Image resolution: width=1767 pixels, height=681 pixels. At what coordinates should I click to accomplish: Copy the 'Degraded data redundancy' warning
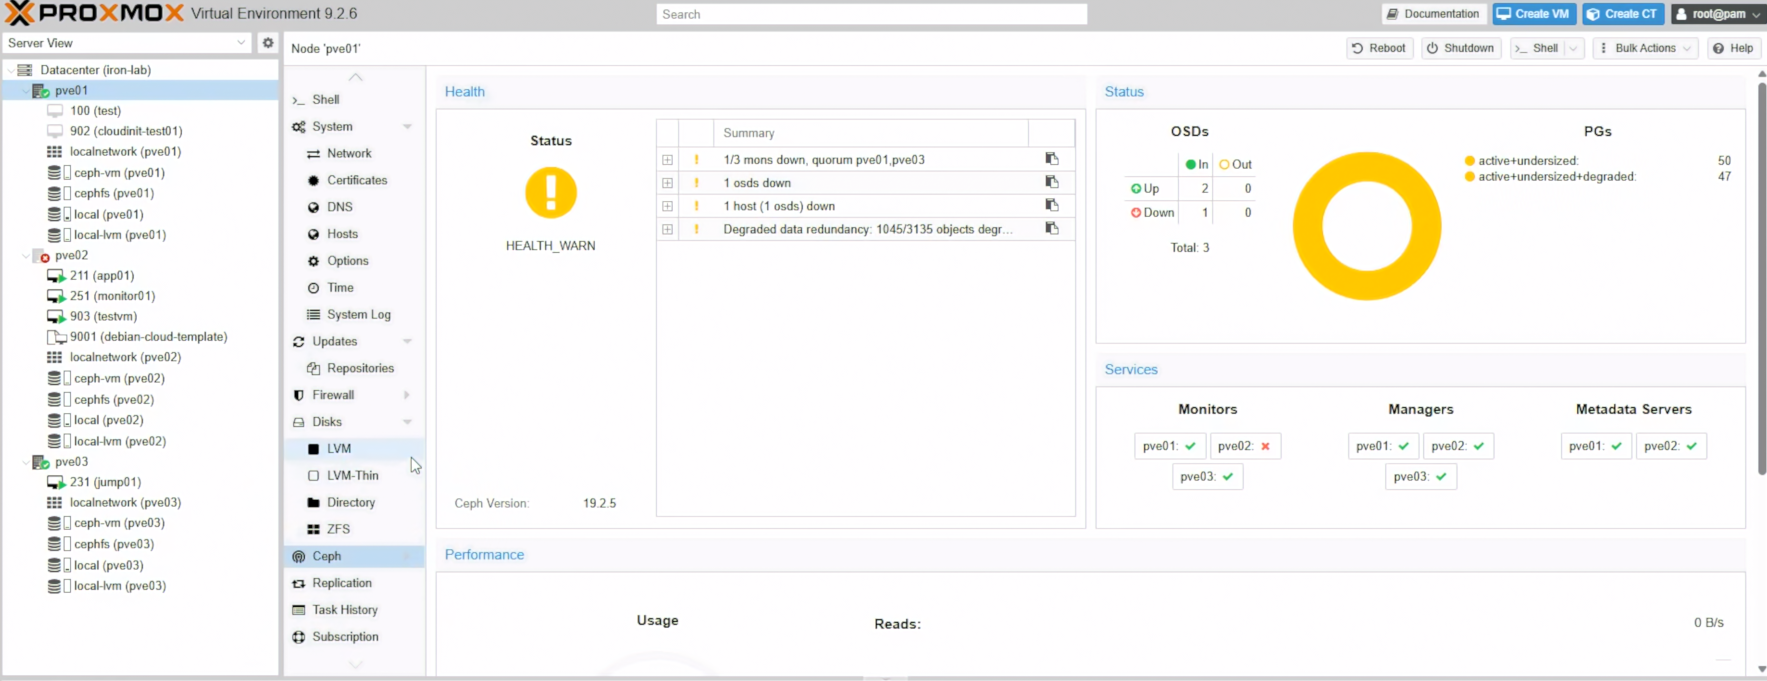pos(1051,228)
